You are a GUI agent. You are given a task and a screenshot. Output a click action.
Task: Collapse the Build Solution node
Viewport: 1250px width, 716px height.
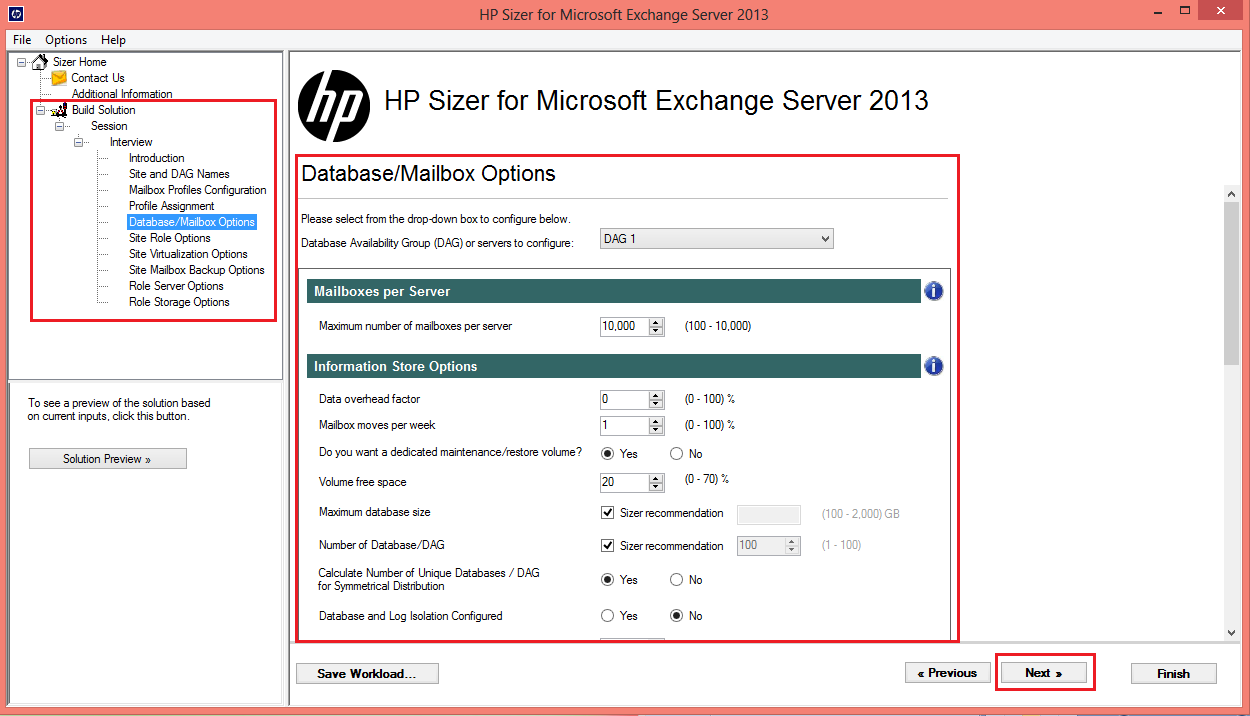click(x=41, y=110)
